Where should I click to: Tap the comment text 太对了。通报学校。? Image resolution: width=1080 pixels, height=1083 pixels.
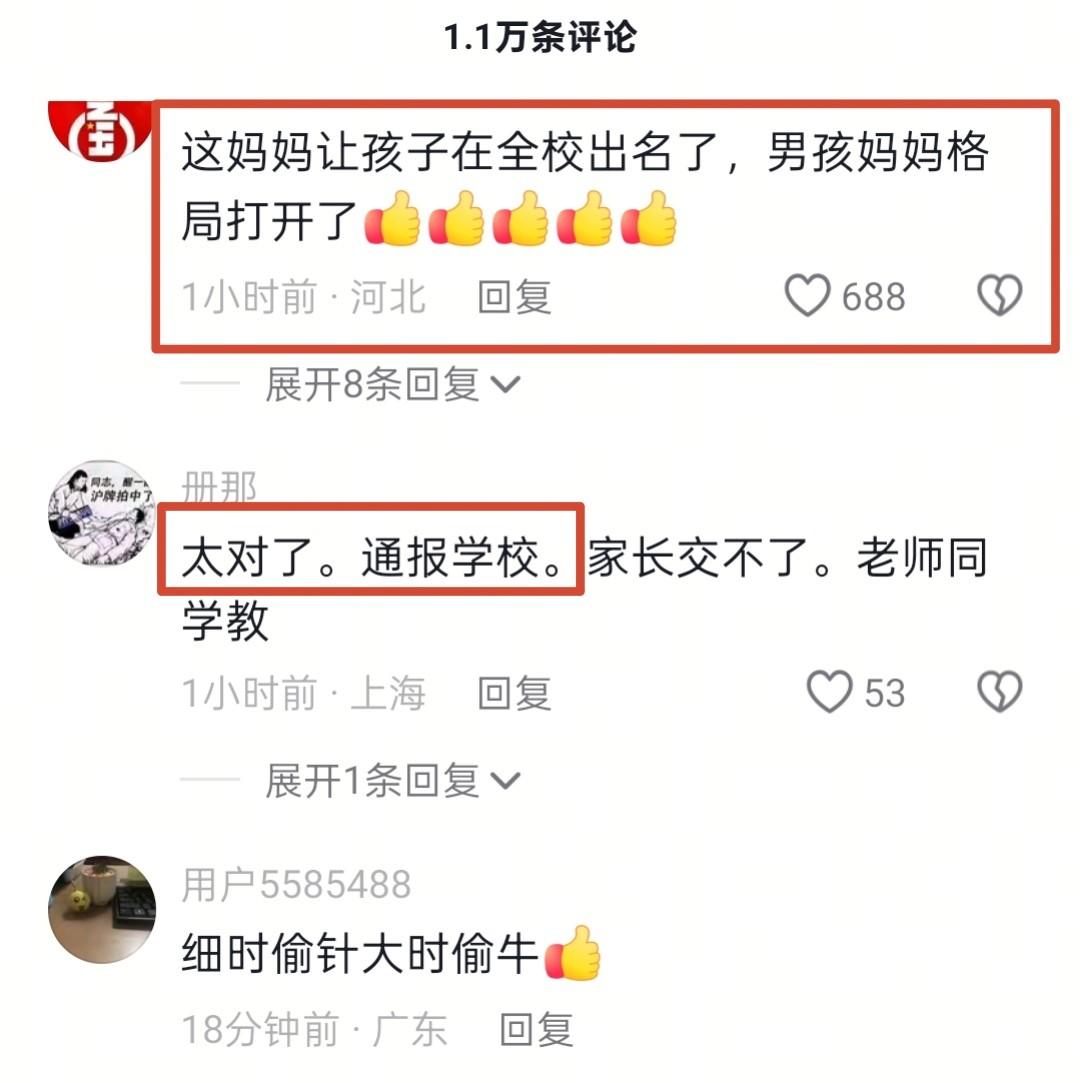point(373,557)
